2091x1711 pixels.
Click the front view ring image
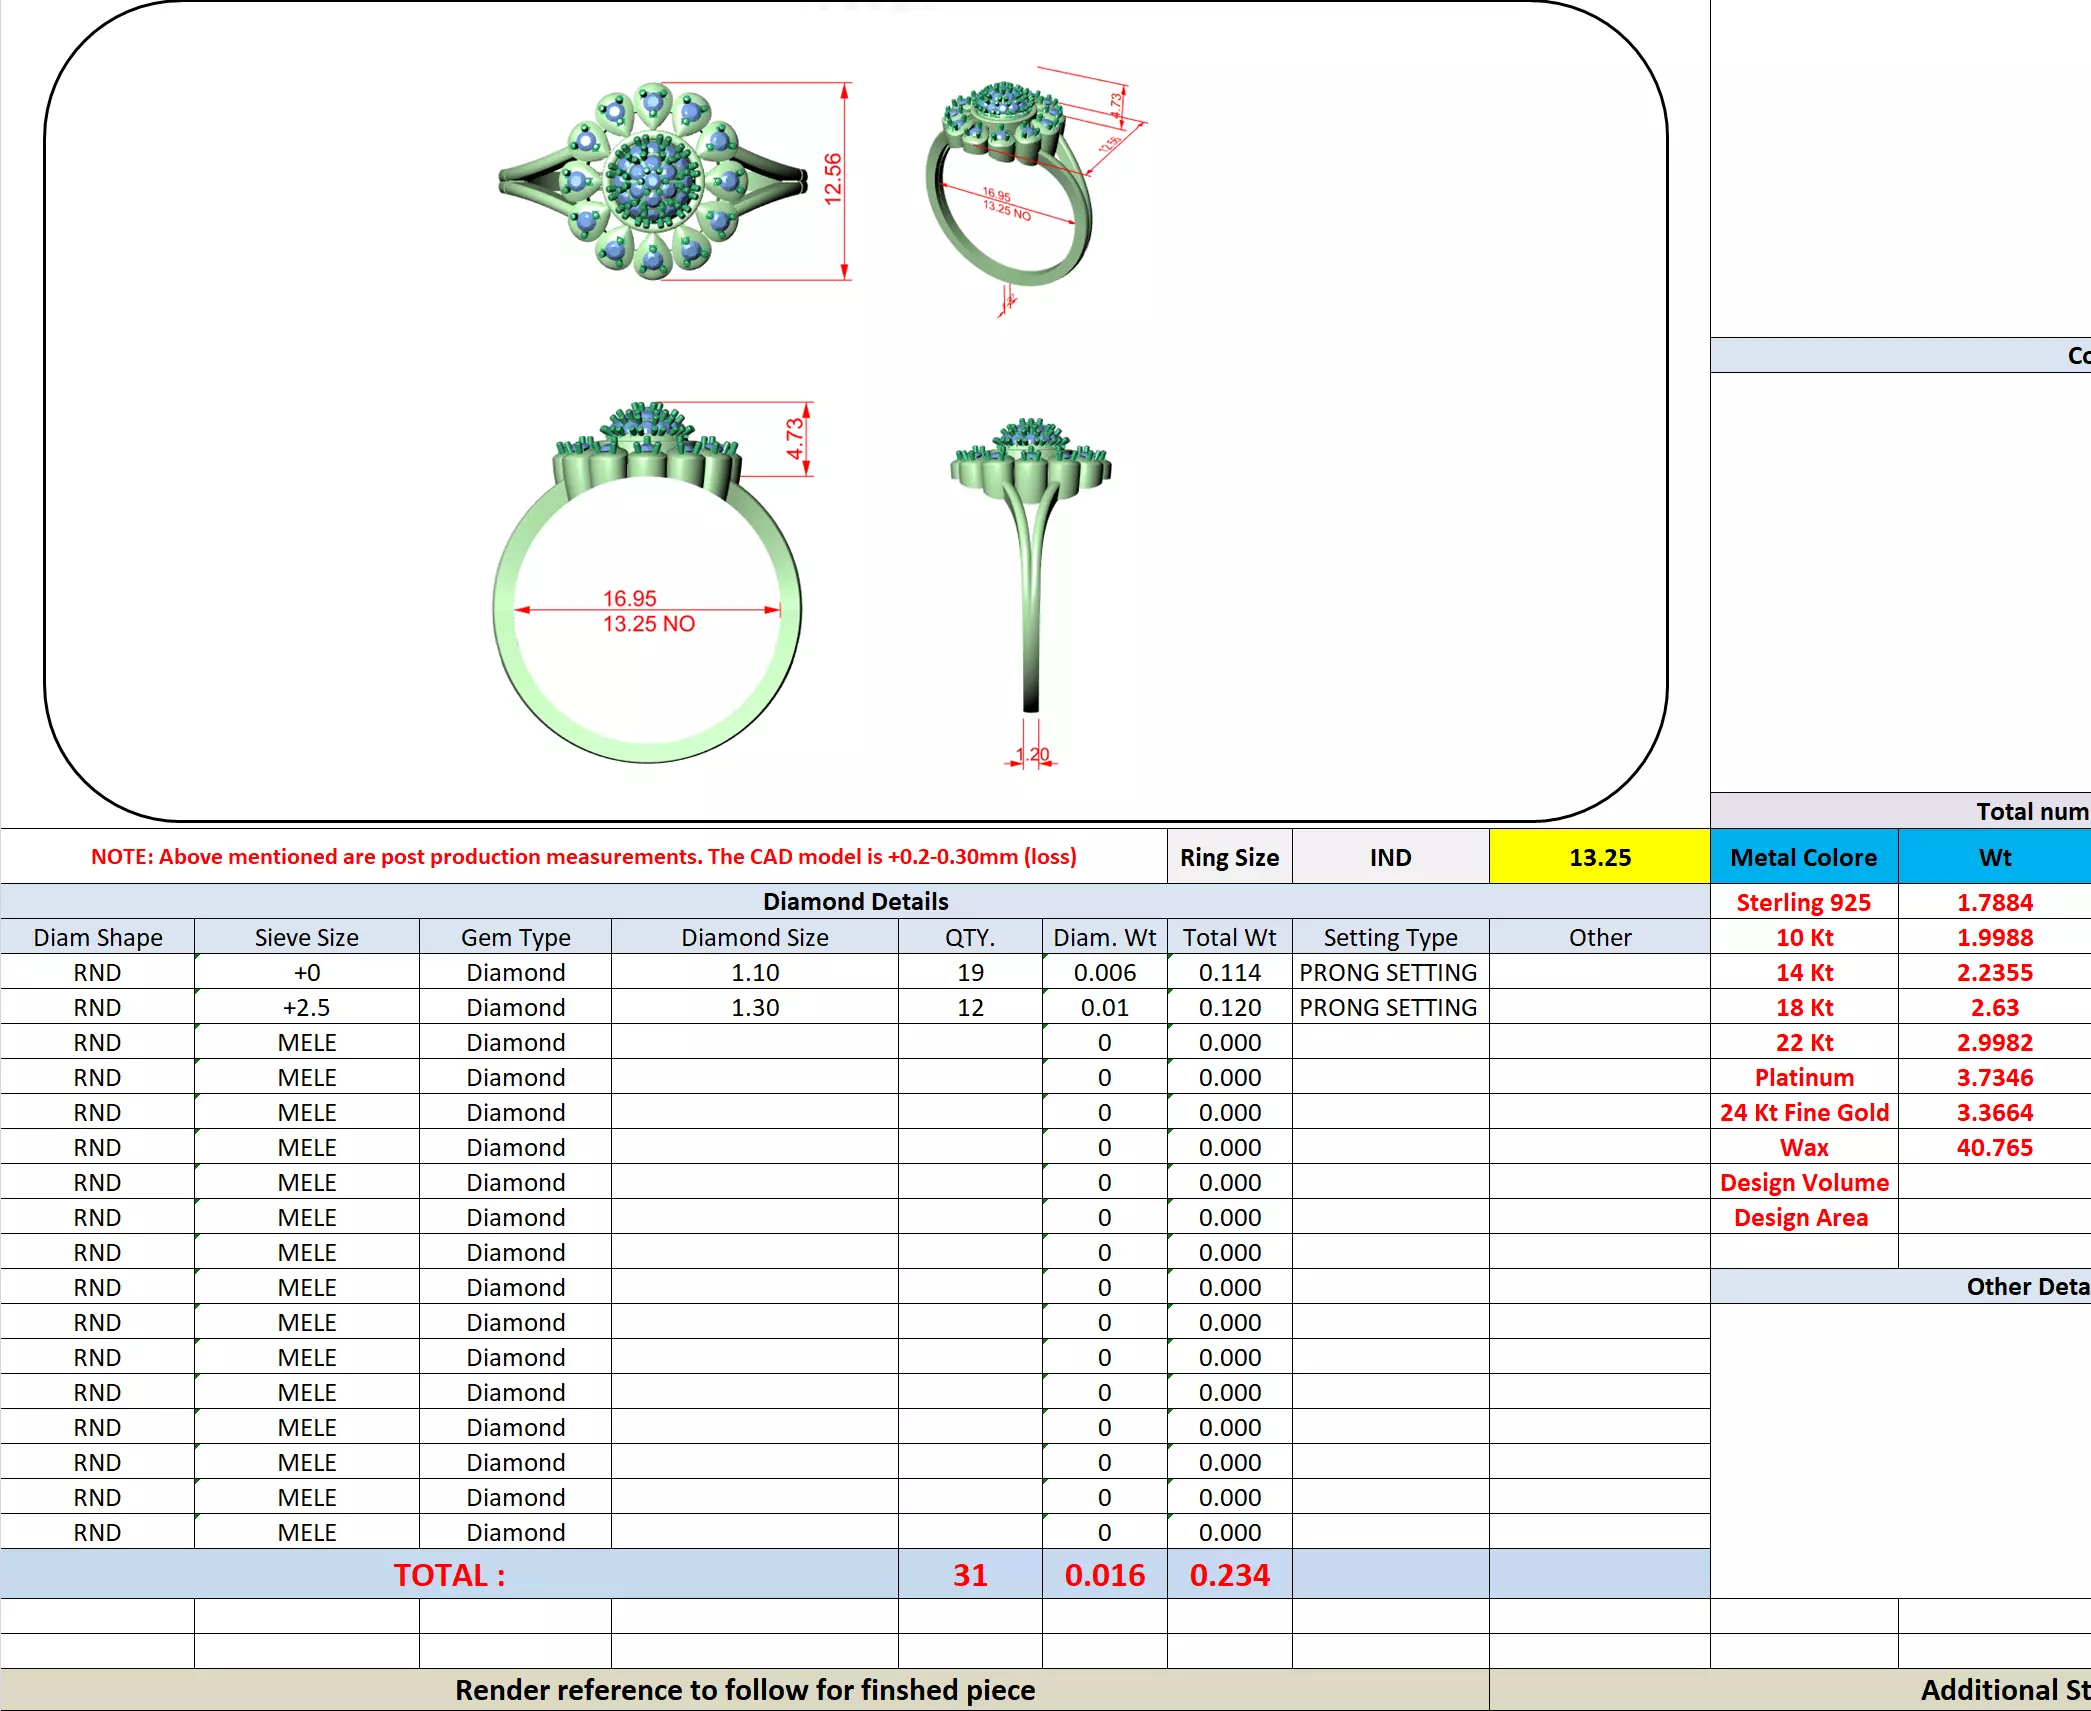[647, 583]
